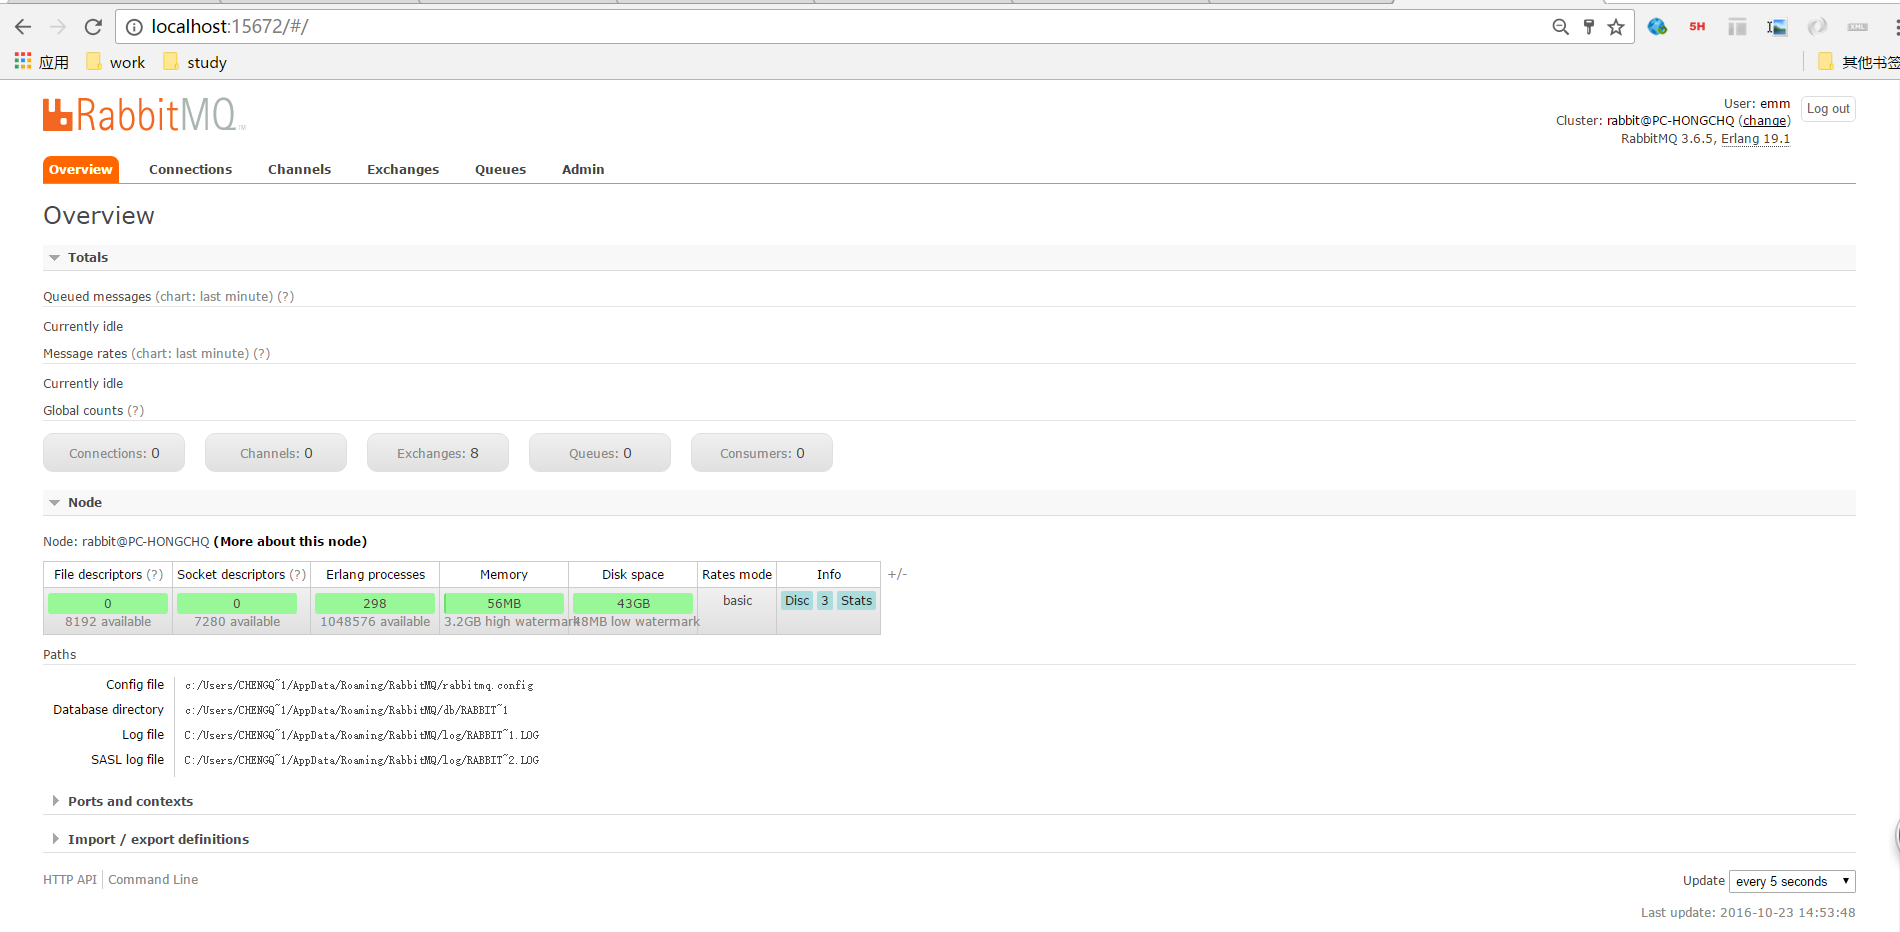The height and width of the screenshot is (932, 1900).
Task: Click the XML extension icon
Action: (1857, 27)
